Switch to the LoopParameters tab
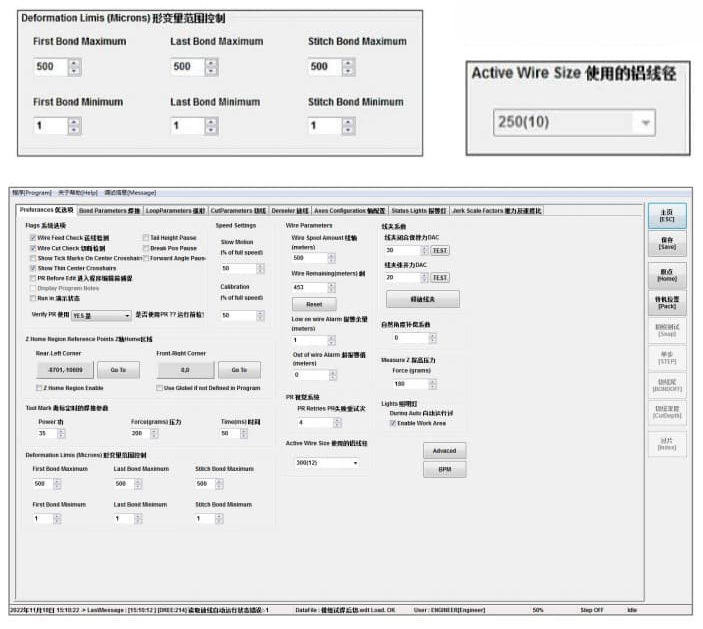 175,211
